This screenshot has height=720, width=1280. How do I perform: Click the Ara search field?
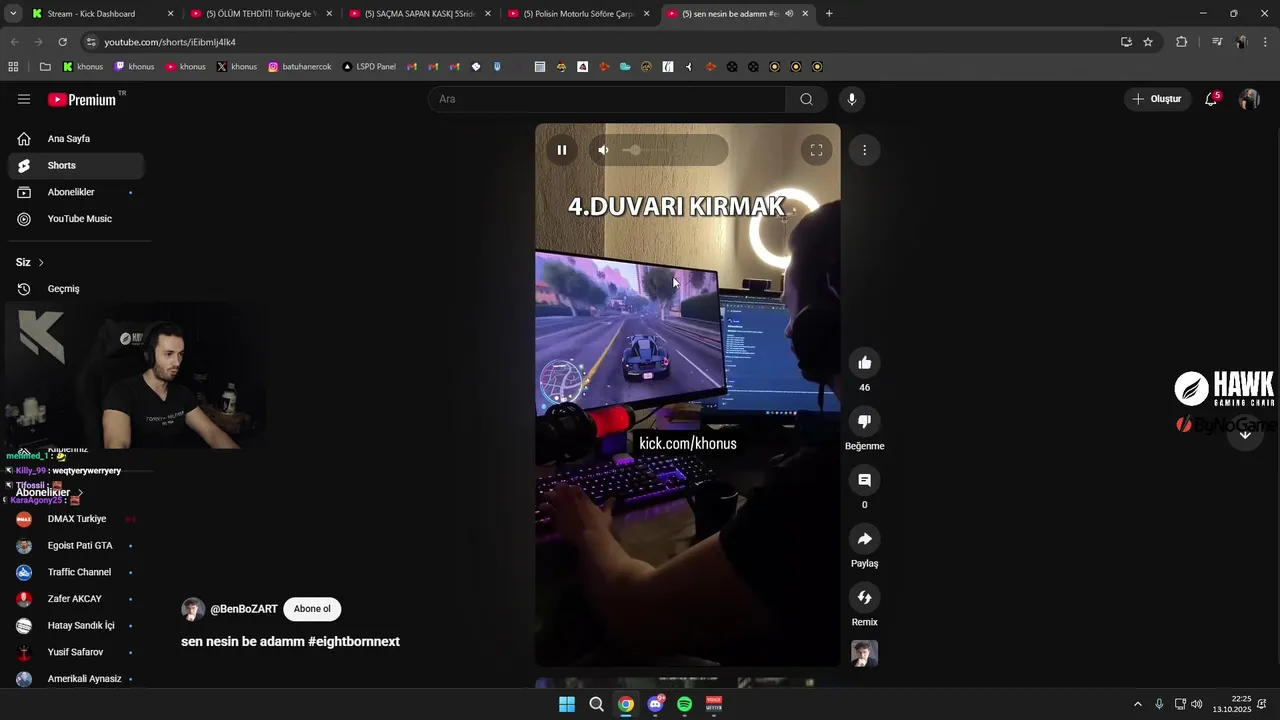[x=607, y=99]
